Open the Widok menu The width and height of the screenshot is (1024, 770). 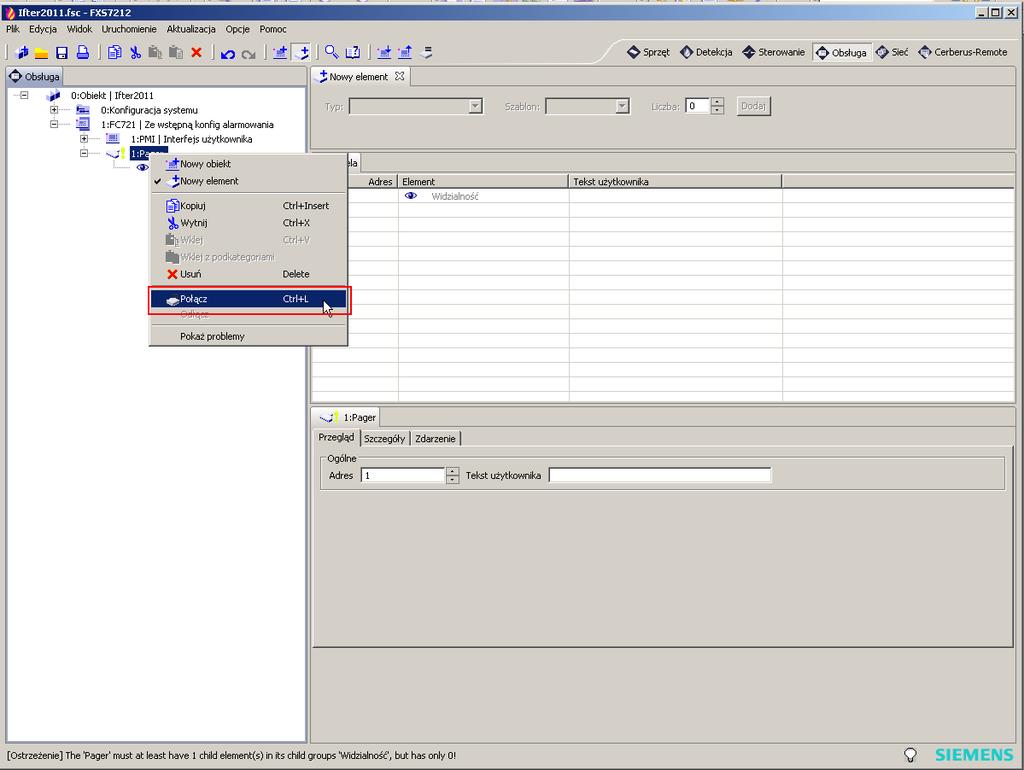[x=79, y=29]
